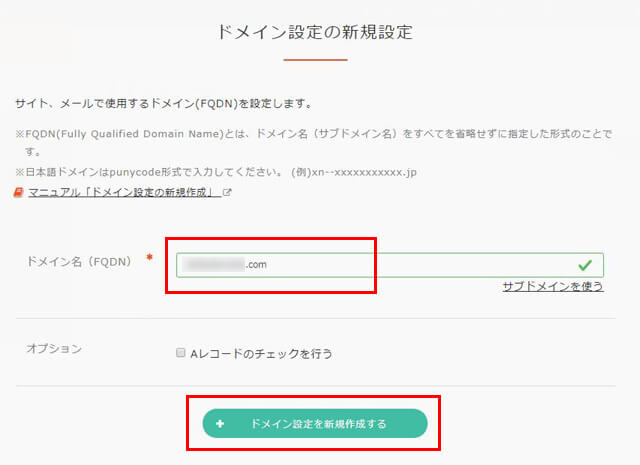Click ドメイン設定を新規作成する button
The width and height of the screenshot is (640, 465).
pos(315,424)
